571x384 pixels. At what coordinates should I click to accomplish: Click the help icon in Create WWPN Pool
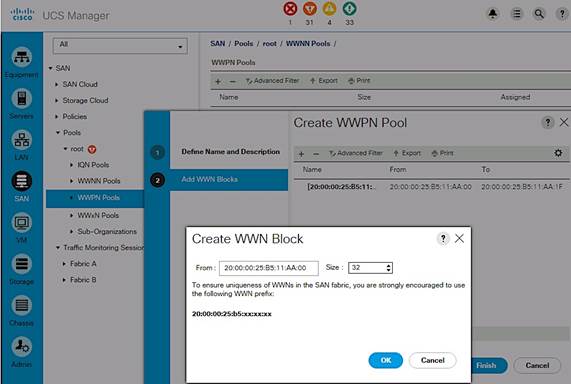547,123
